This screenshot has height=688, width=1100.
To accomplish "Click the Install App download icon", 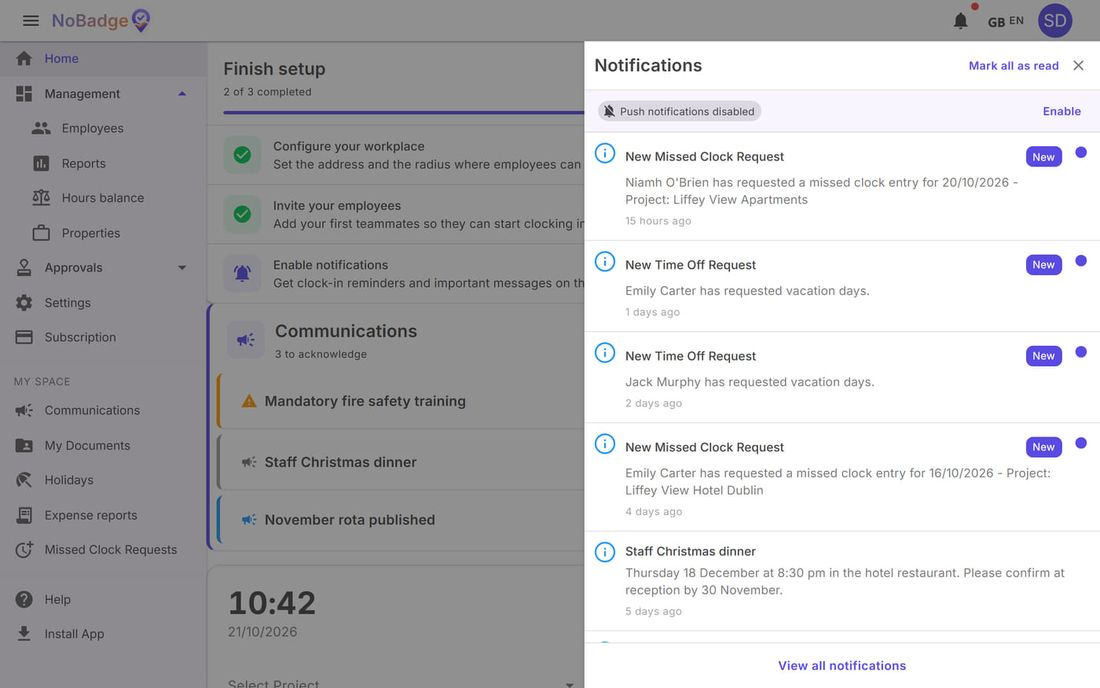I will pos(24,634).
